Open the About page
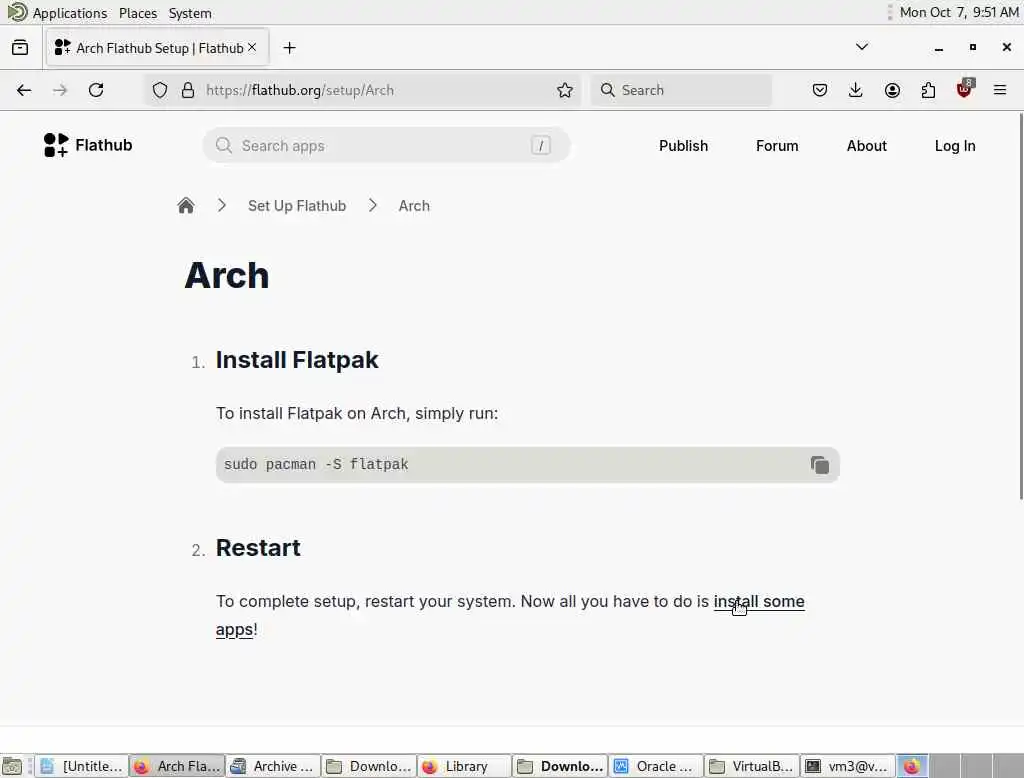The image size is (1024, 778). click(867, 146)
